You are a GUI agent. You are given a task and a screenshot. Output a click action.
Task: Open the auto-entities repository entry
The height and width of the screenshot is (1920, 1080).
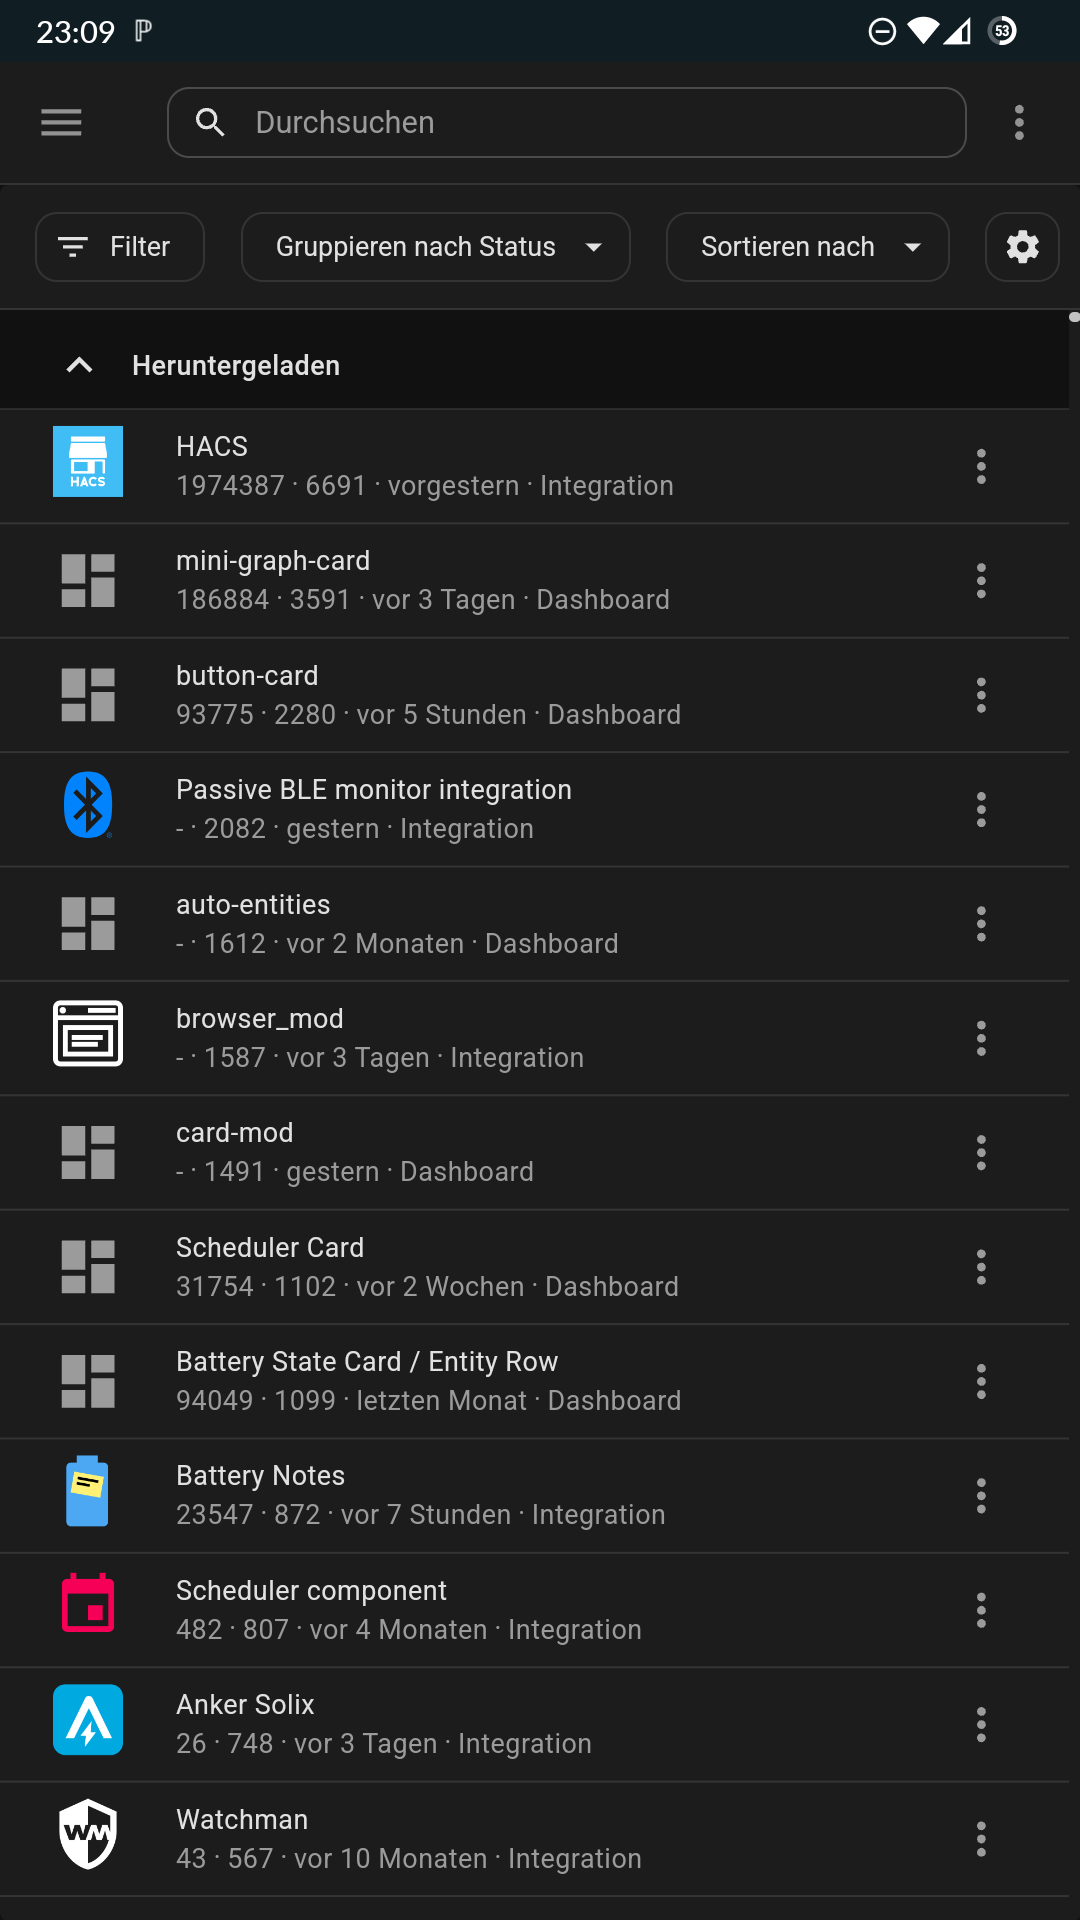[500, 924]
